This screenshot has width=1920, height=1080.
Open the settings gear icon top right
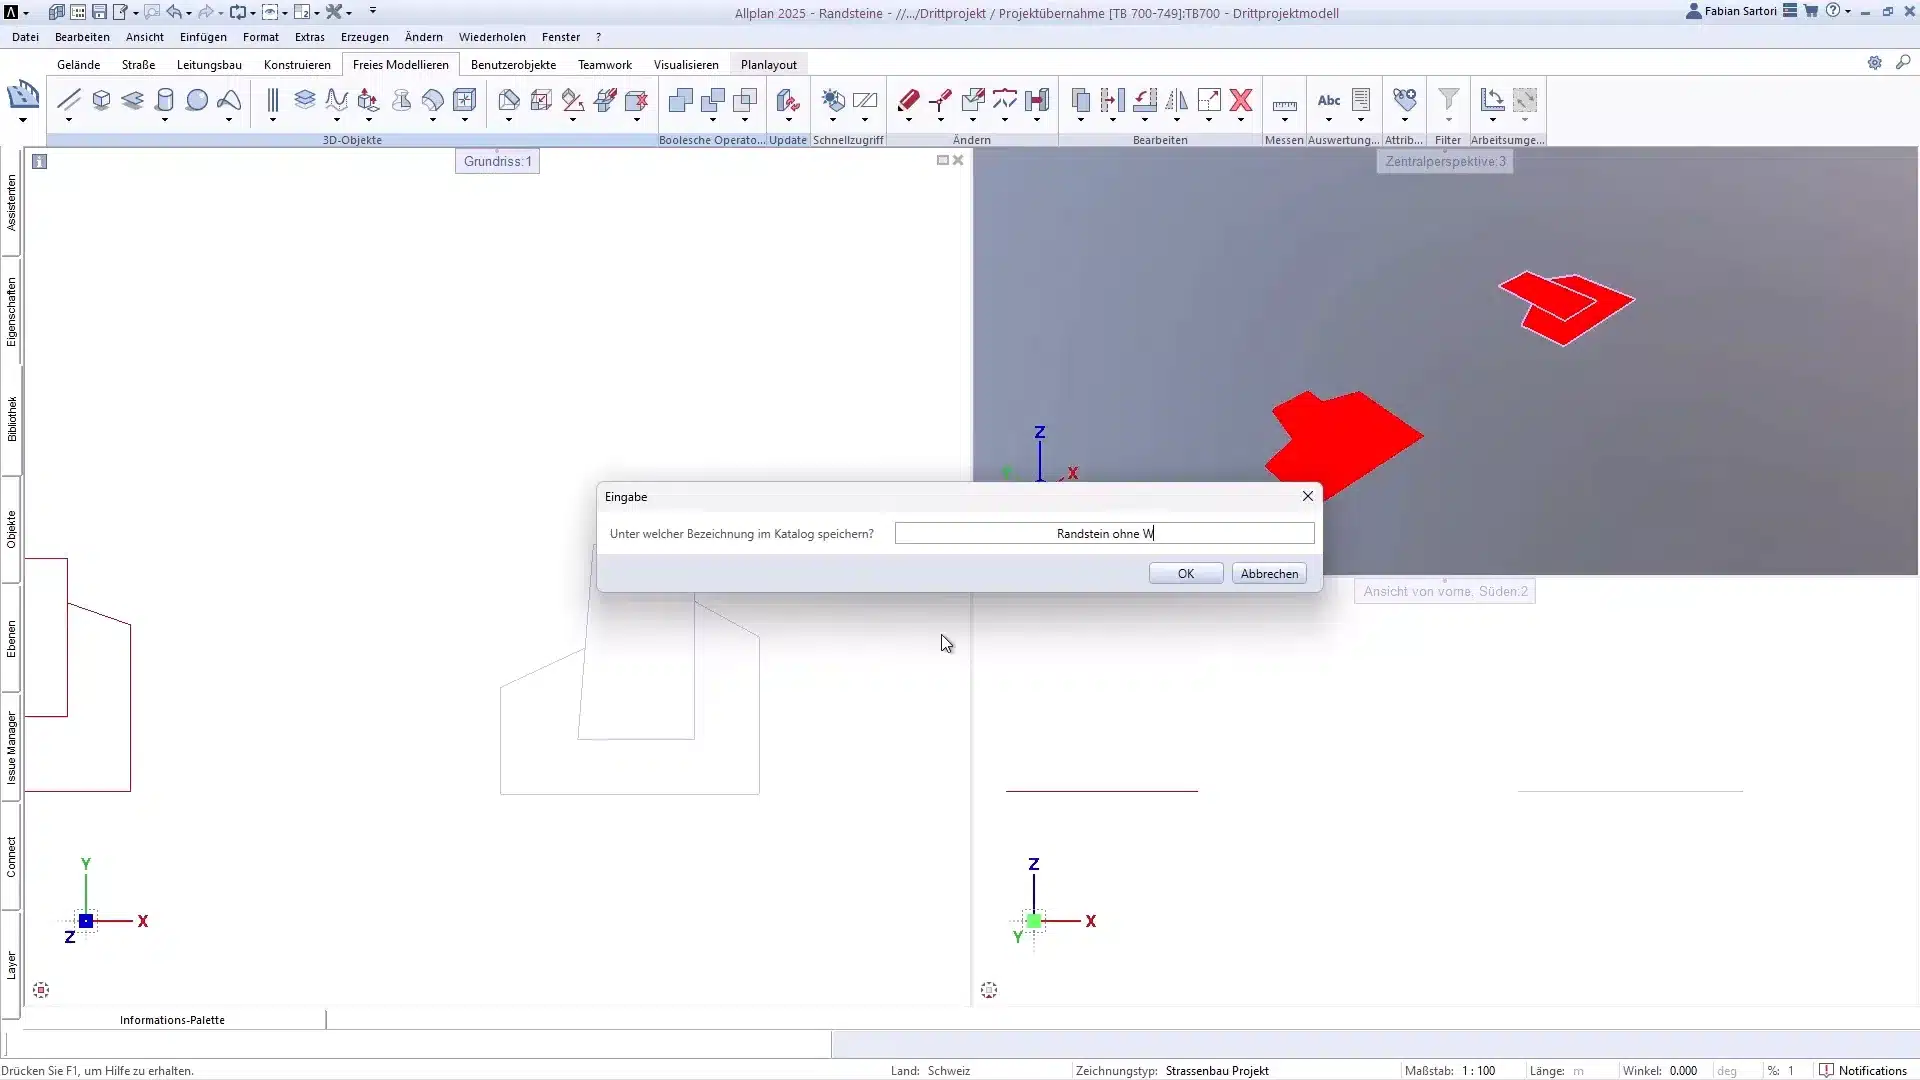tap(1877, 62)
